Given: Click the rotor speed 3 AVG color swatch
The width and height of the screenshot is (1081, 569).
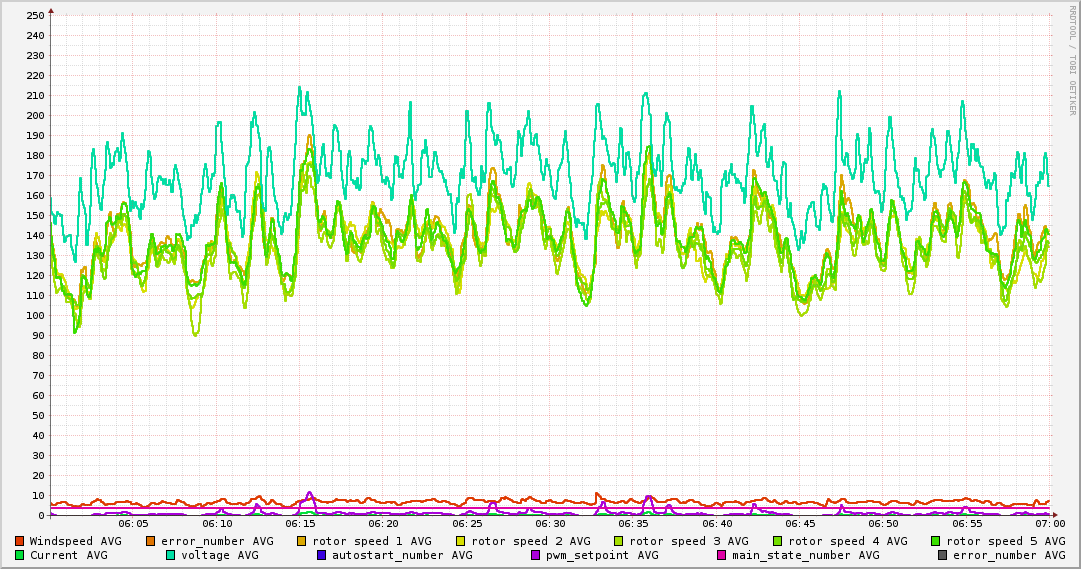Looking at the screenshot, I should pos(618,541).
